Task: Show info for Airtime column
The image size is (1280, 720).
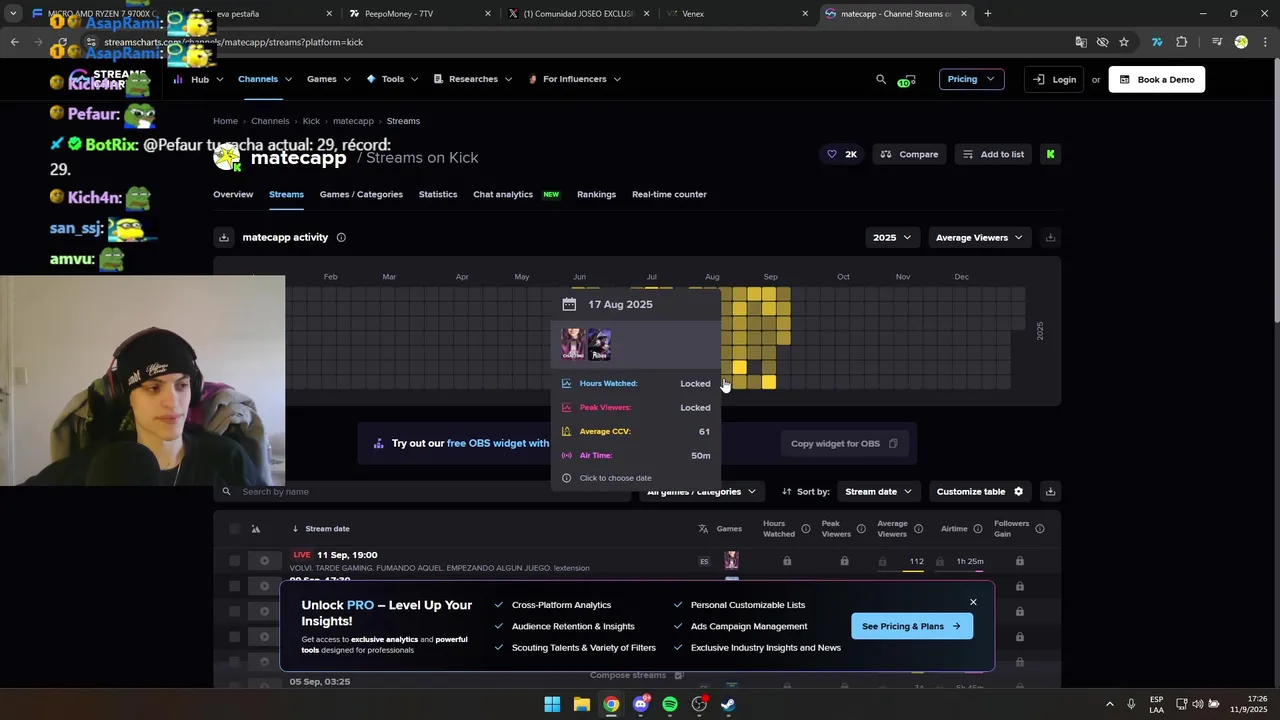Action: tap(978, 528)
